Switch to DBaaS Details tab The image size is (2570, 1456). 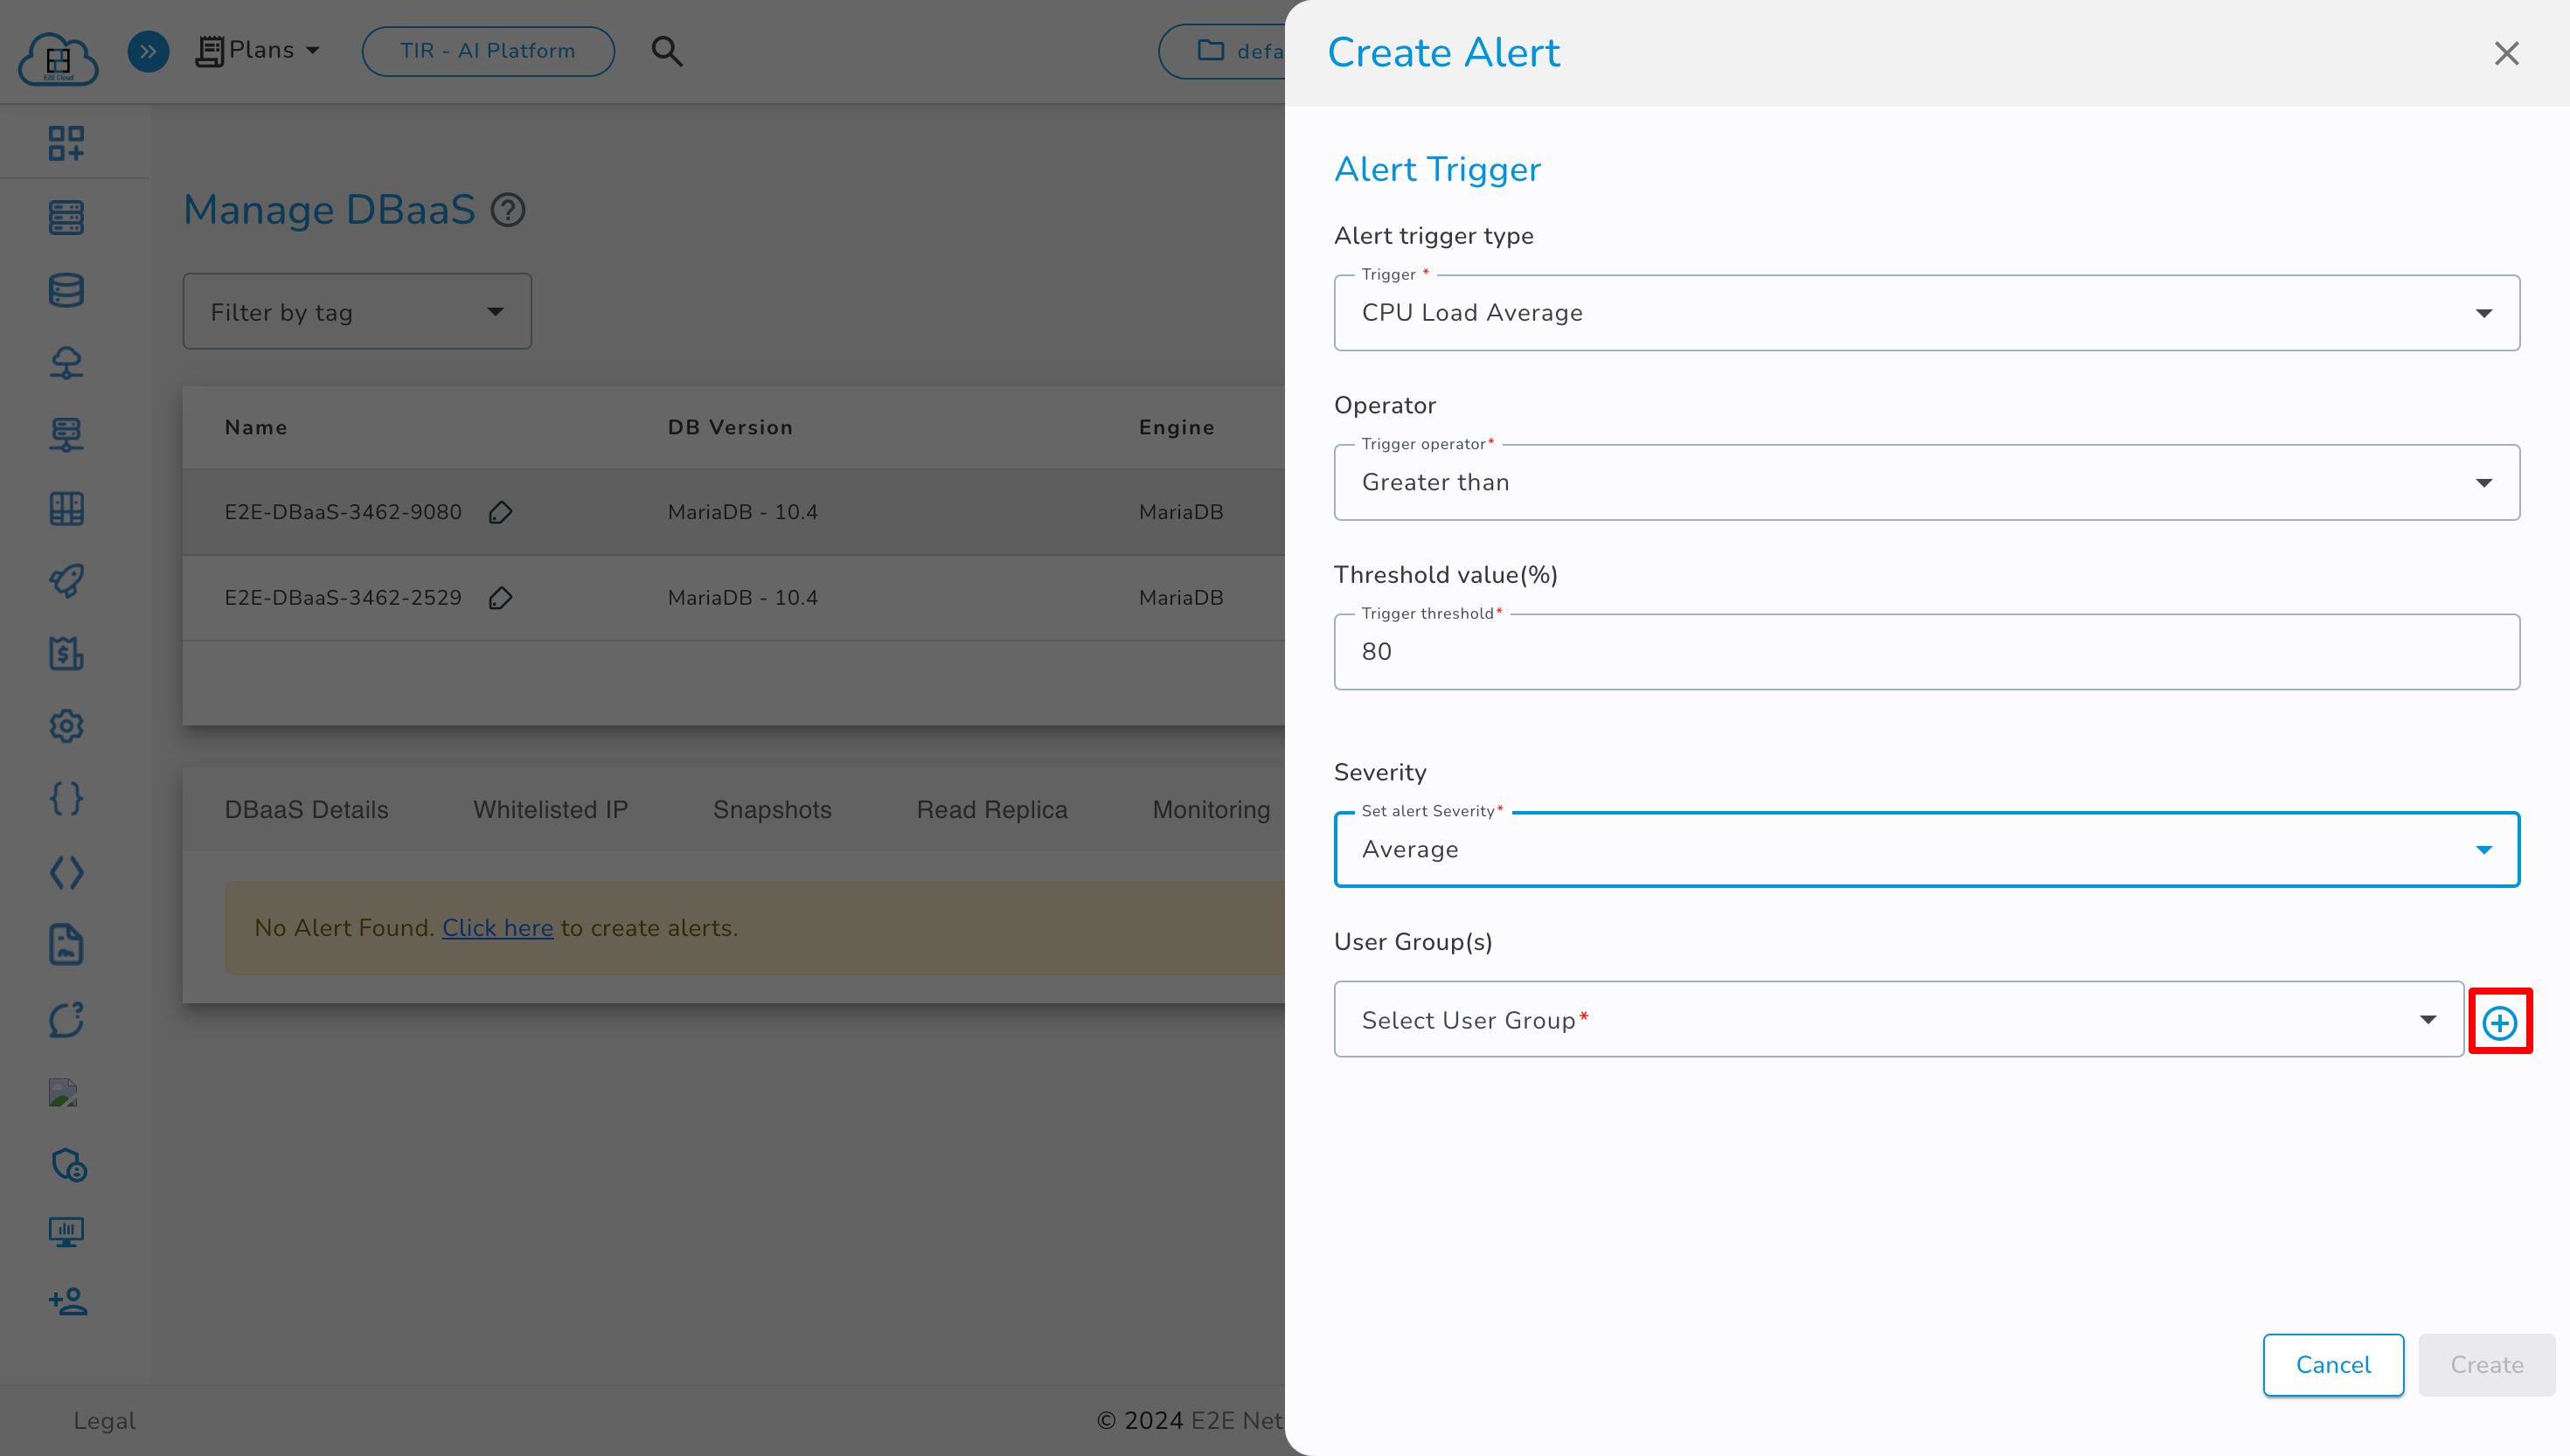[x=306, y=810]
